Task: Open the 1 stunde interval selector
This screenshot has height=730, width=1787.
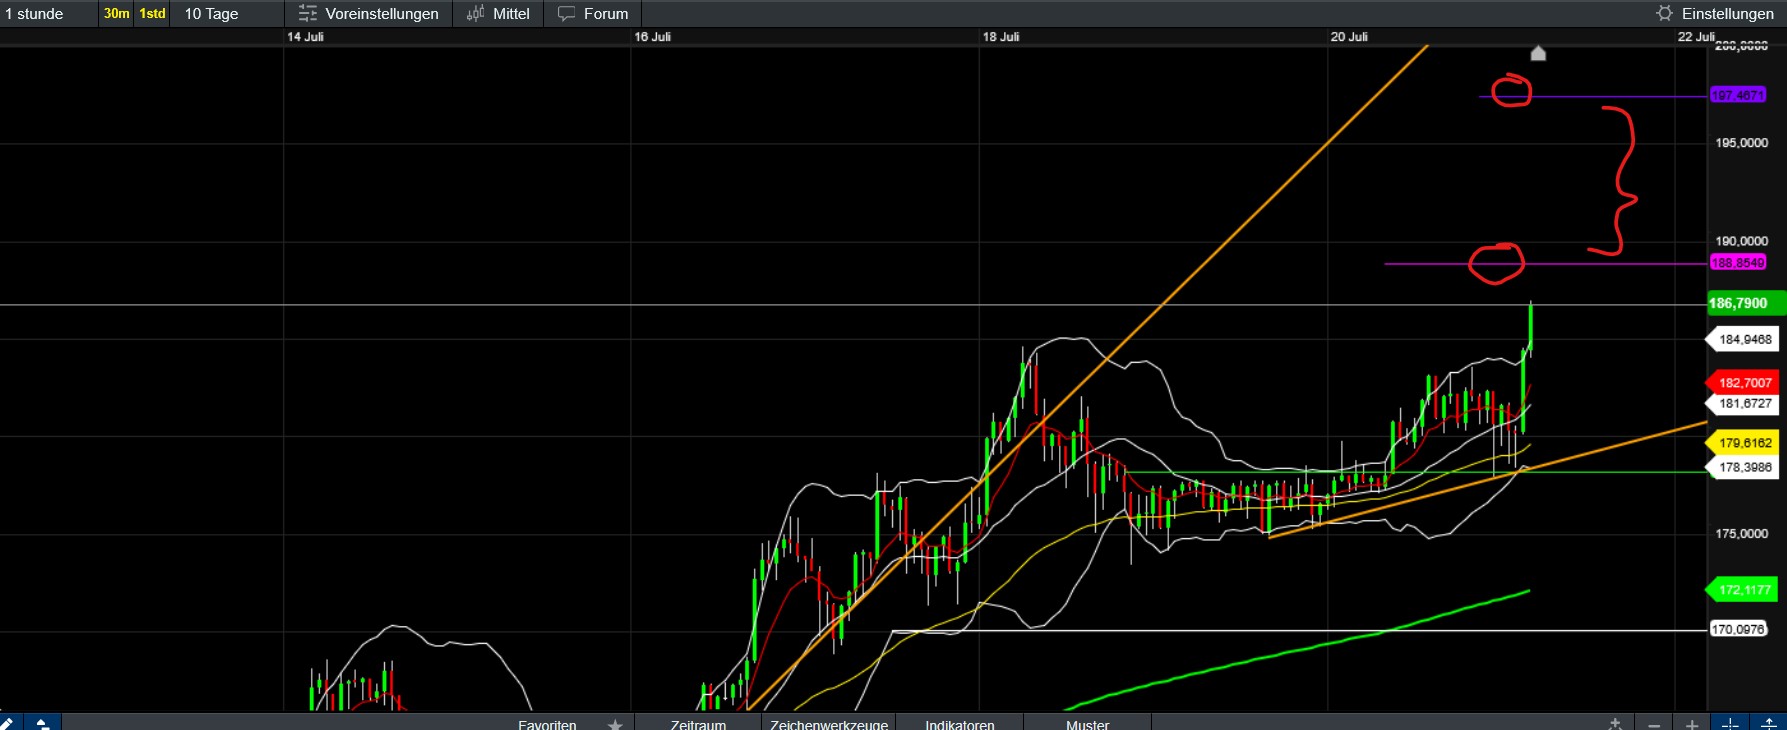Action: (34, 14)
